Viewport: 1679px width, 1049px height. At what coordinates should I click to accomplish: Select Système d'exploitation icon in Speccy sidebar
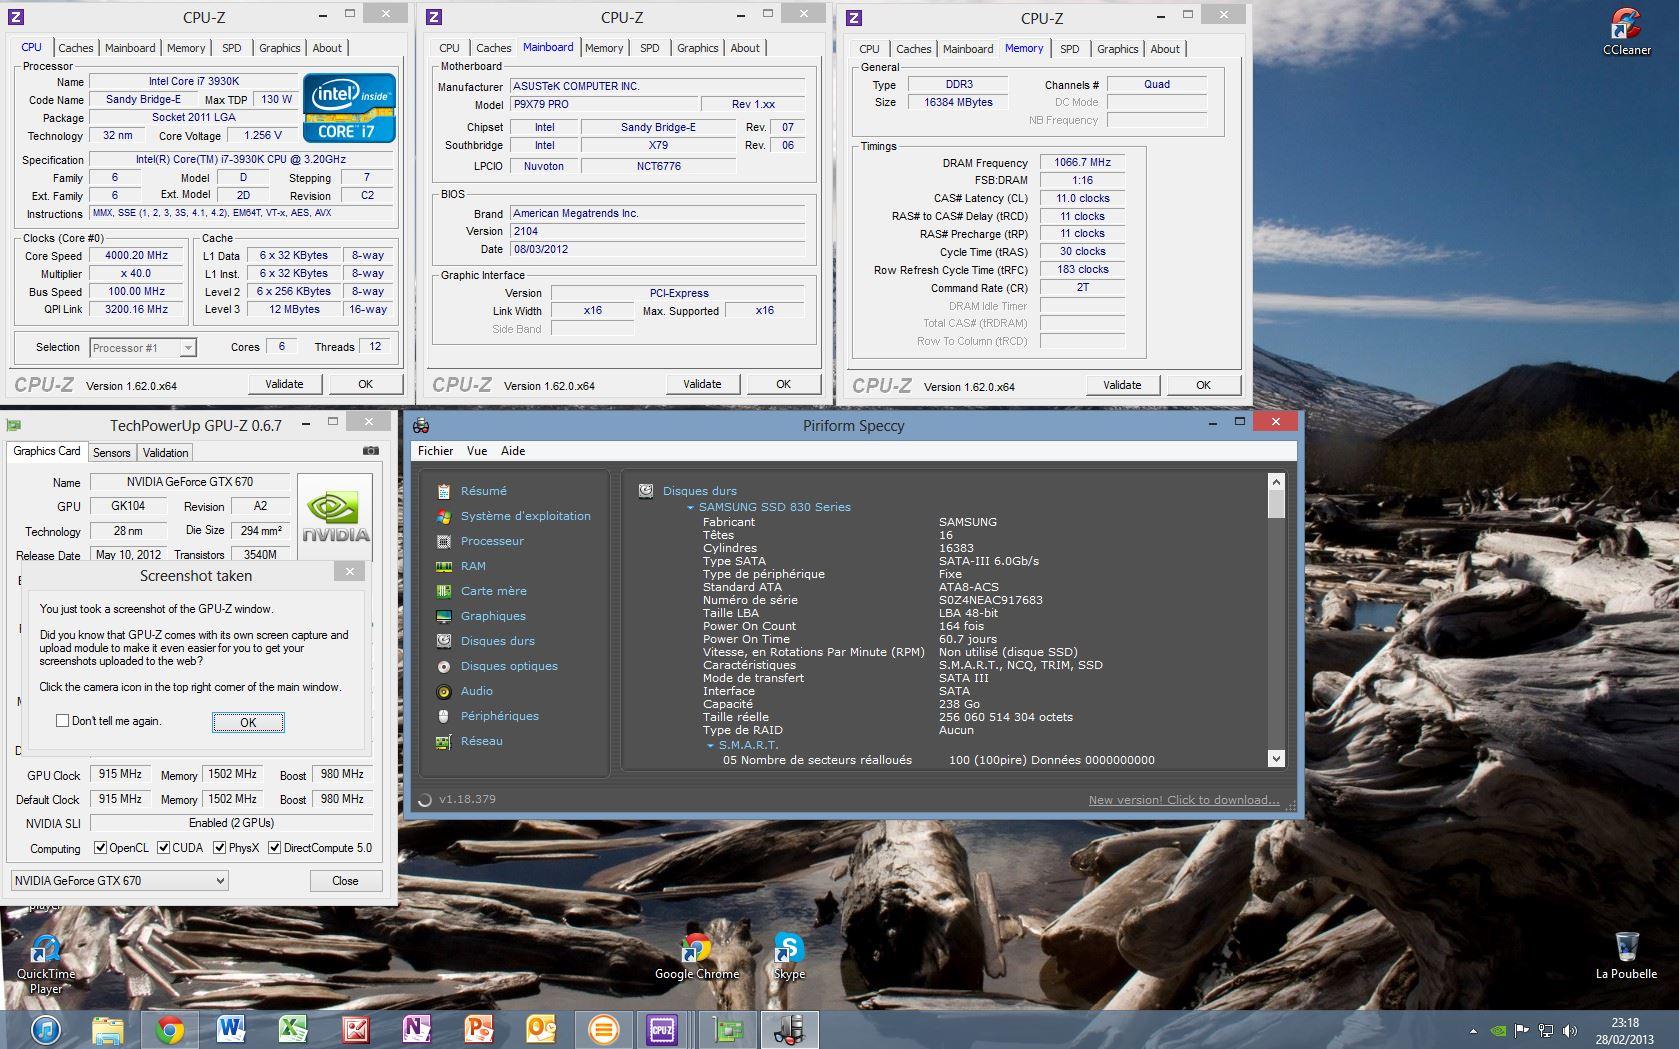444,516
